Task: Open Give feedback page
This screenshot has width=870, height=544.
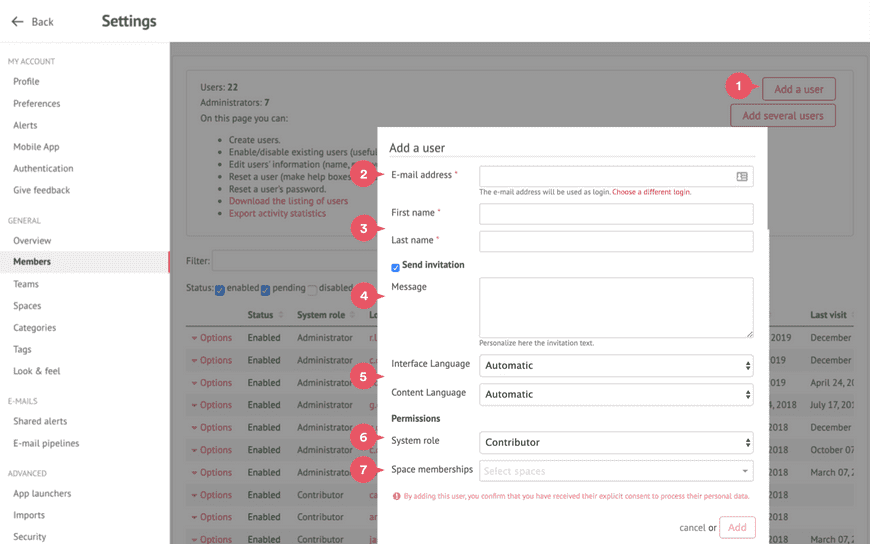Action: 42,190
